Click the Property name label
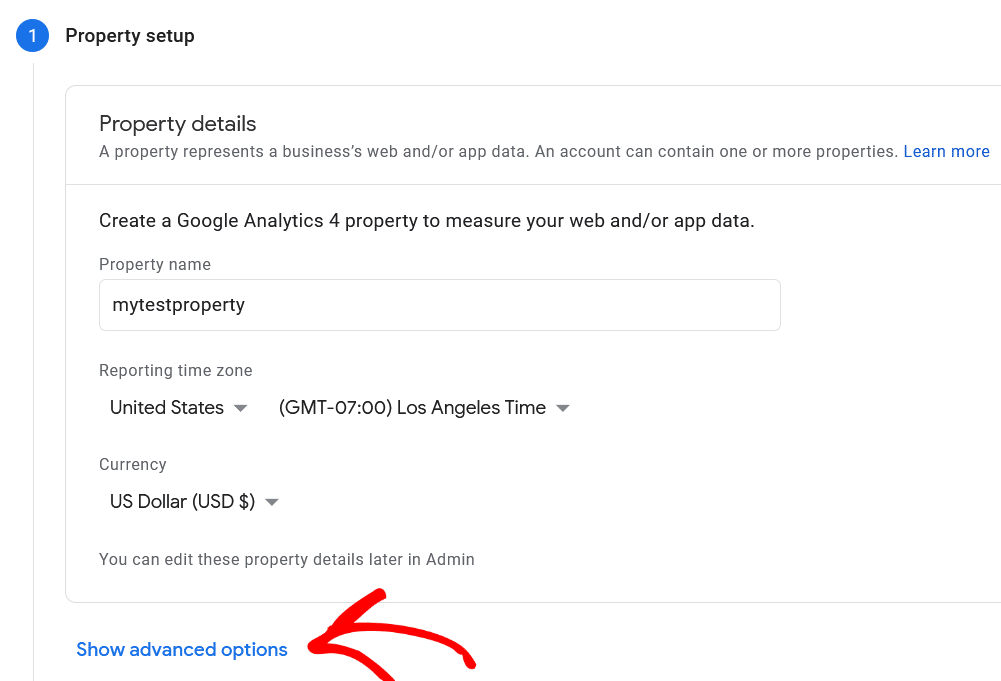The width and height of the screenshot is (1001, 681). [155, 265]
